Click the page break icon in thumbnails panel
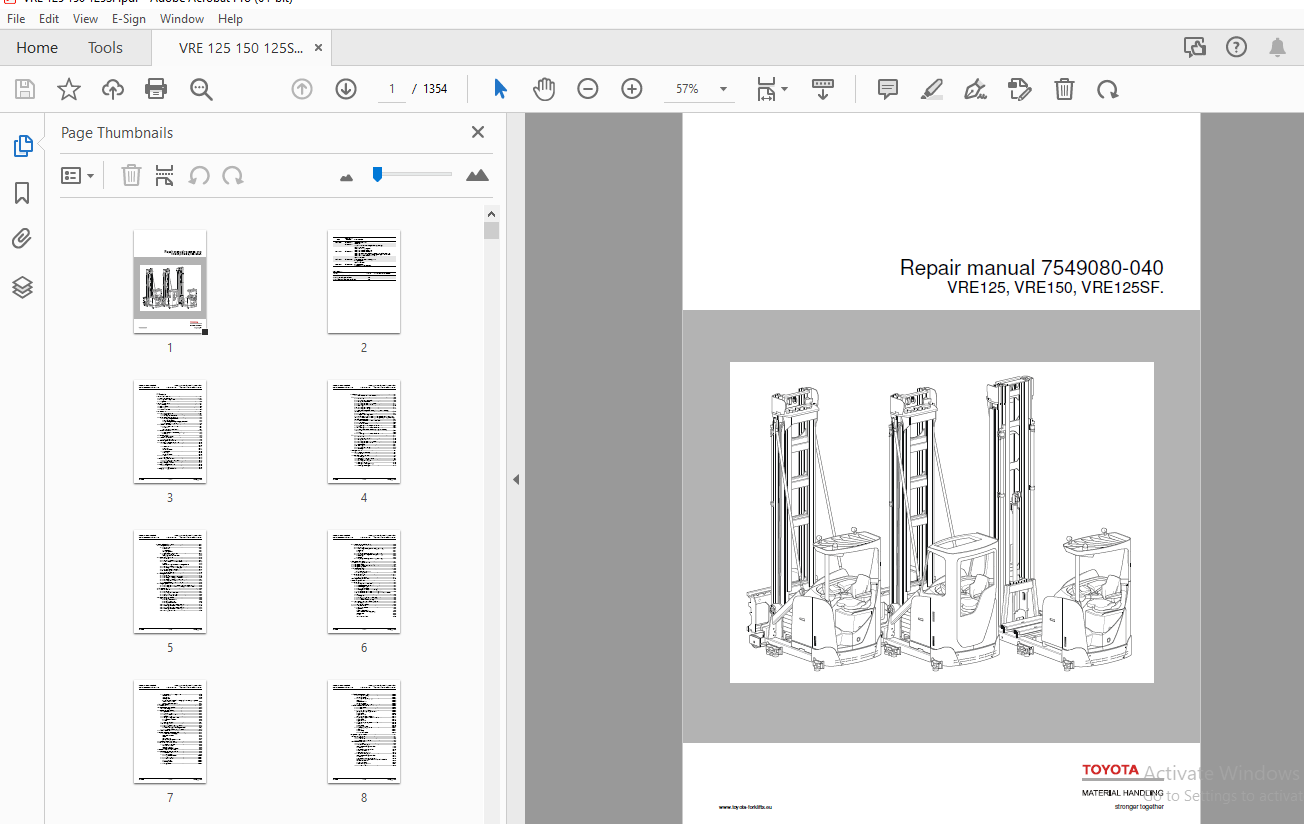This screenshot has width=1304, height=824. (165, 176)
